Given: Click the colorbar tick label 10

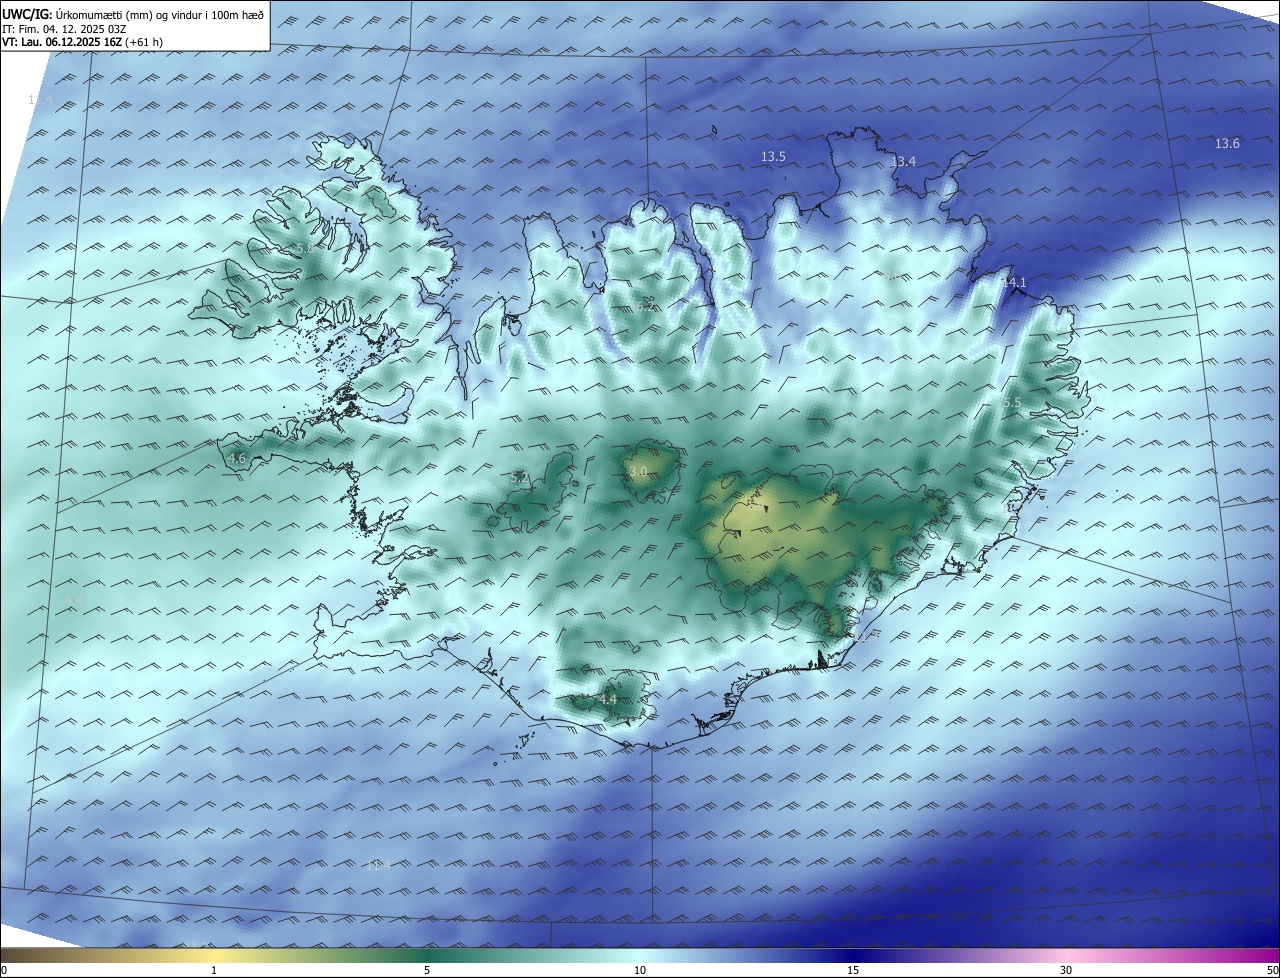Looking at the screenshot, I should point(640,970).
